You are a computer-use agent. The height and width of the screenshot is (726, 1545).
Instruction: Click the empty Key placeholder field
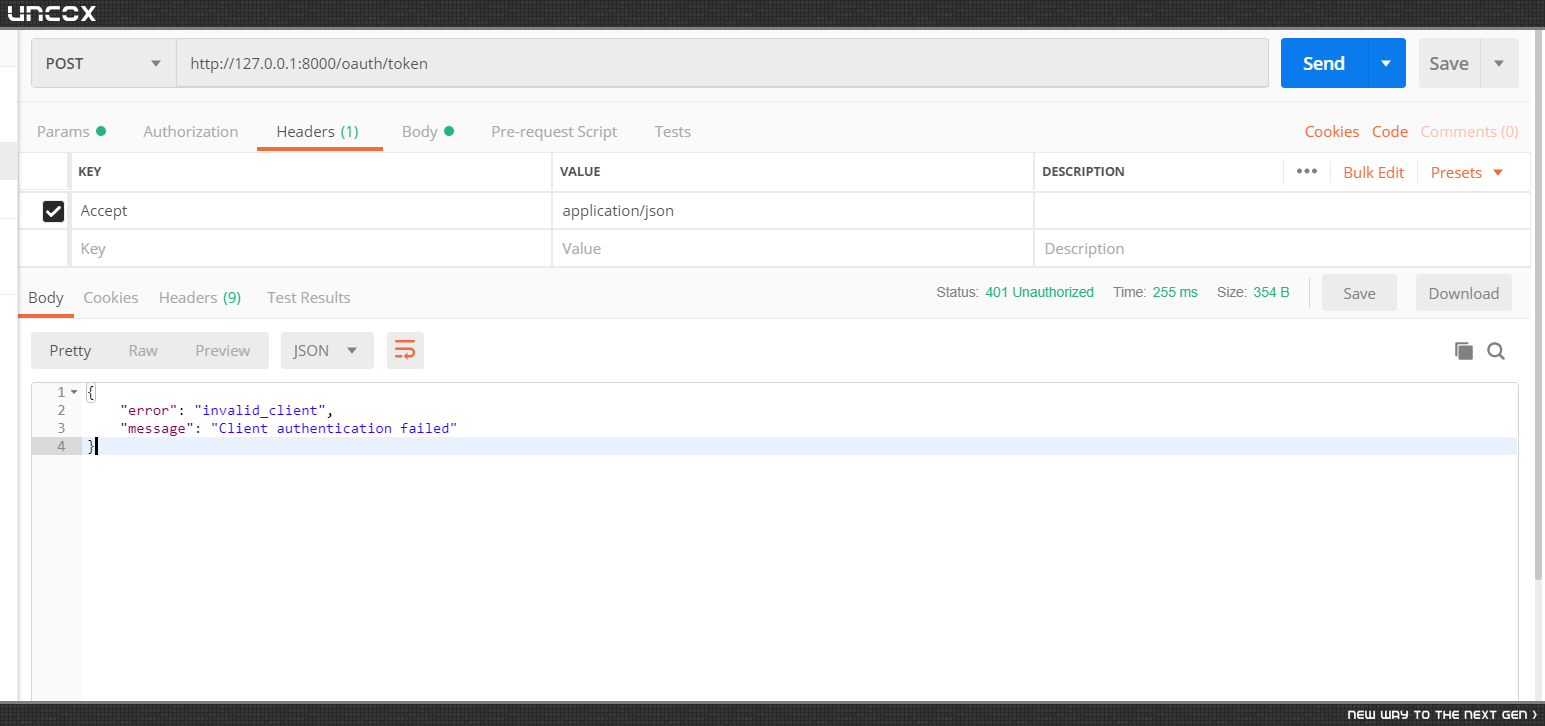(310, 248)
